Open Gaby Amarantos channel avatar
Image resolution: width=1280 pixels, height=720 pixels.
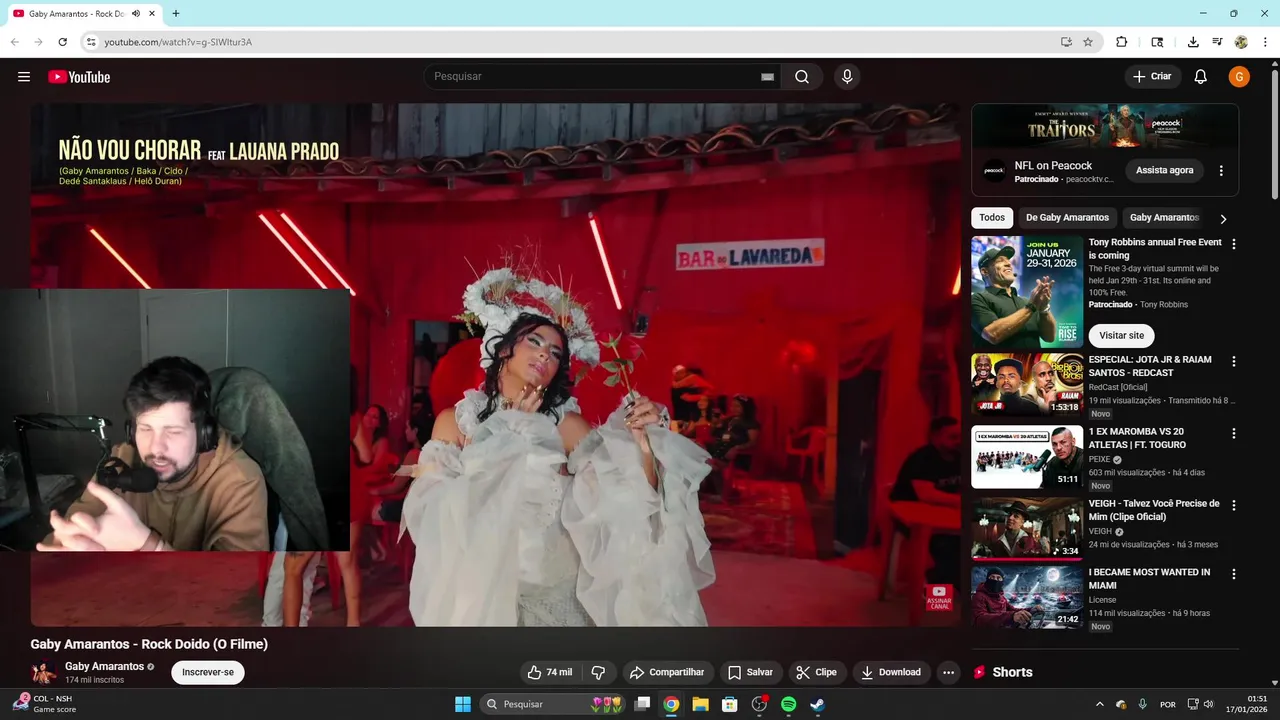43,672
